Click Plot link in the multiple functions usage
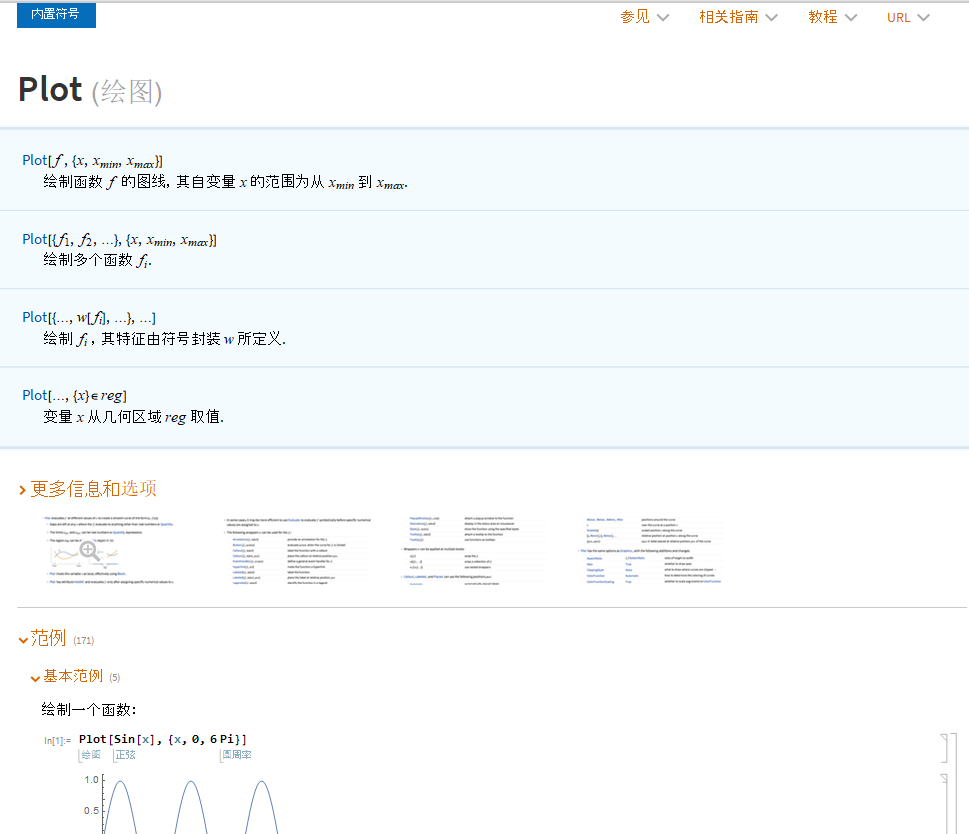This screenshot has width=969, height=834. click(x=35, y=240)
